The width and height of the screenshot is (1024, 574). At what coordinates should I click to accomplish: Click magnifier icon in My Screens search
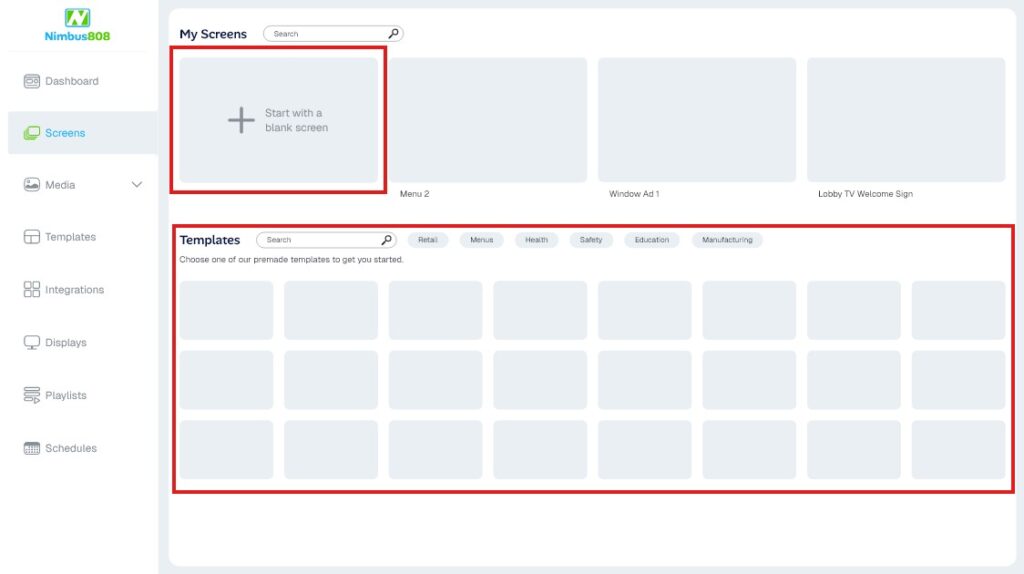393,34
